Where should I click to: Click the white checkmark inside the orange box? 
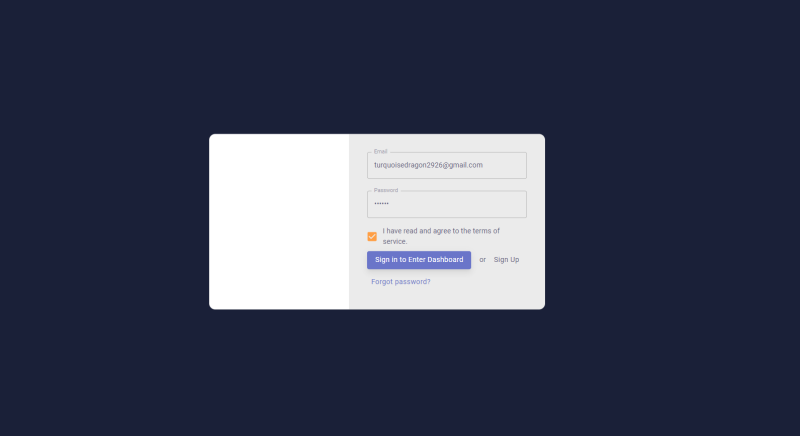[372, 237]
